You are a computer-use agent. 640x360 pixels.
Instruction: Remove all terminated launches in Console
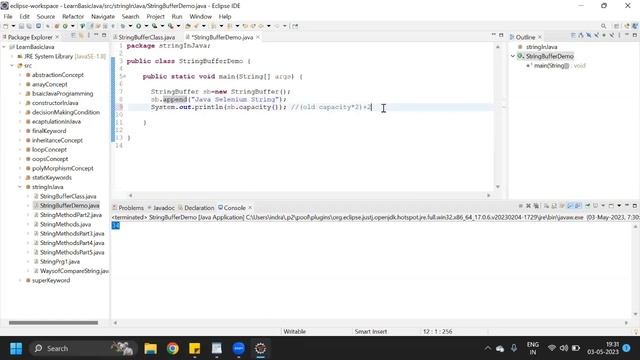(x=536, y=206)
